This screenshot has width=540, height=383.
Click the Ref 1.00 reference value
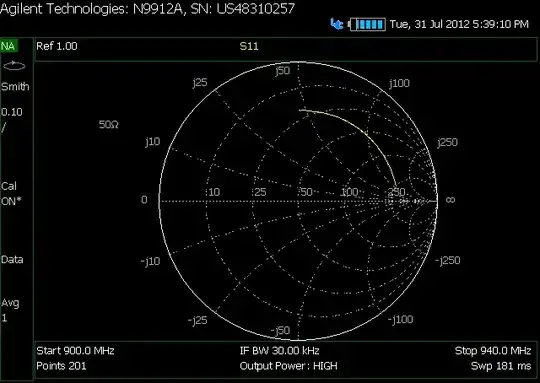(57, 46)
